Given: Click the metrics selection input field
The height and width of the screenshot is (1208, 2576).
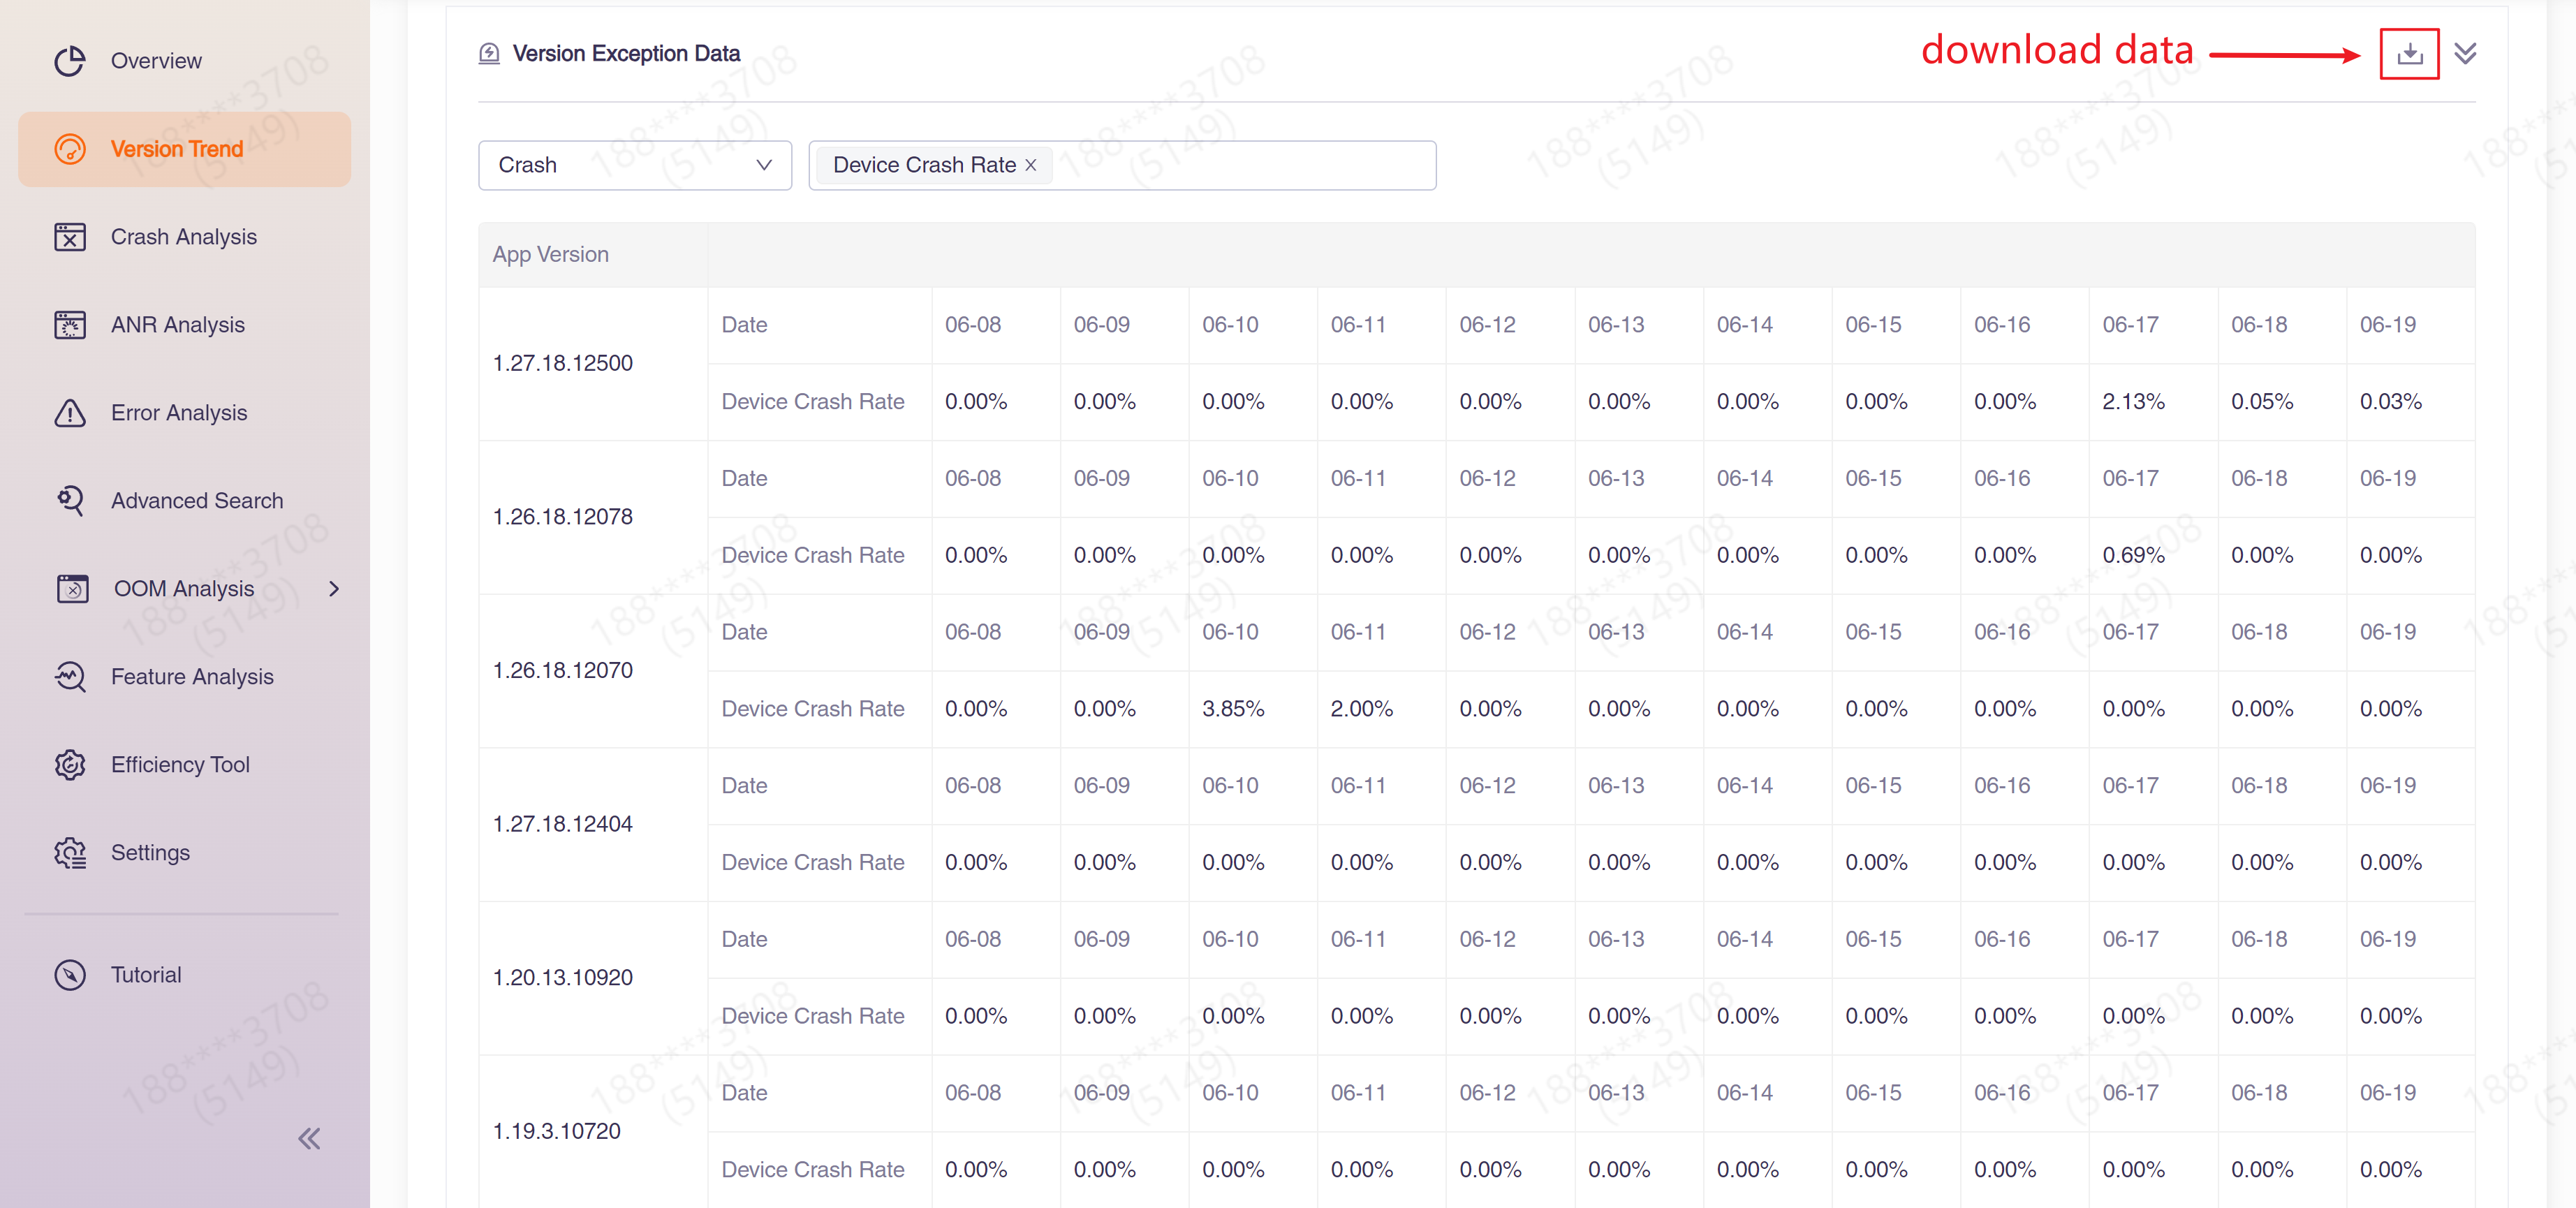Looking at the screenshot, I should point(1240,165).
